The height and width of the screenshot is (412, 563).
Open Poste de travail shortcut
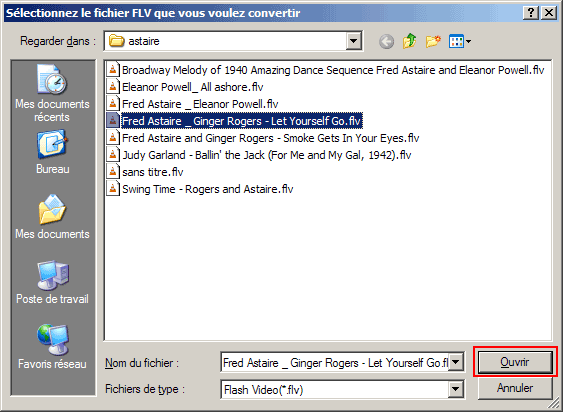point(52,282)
